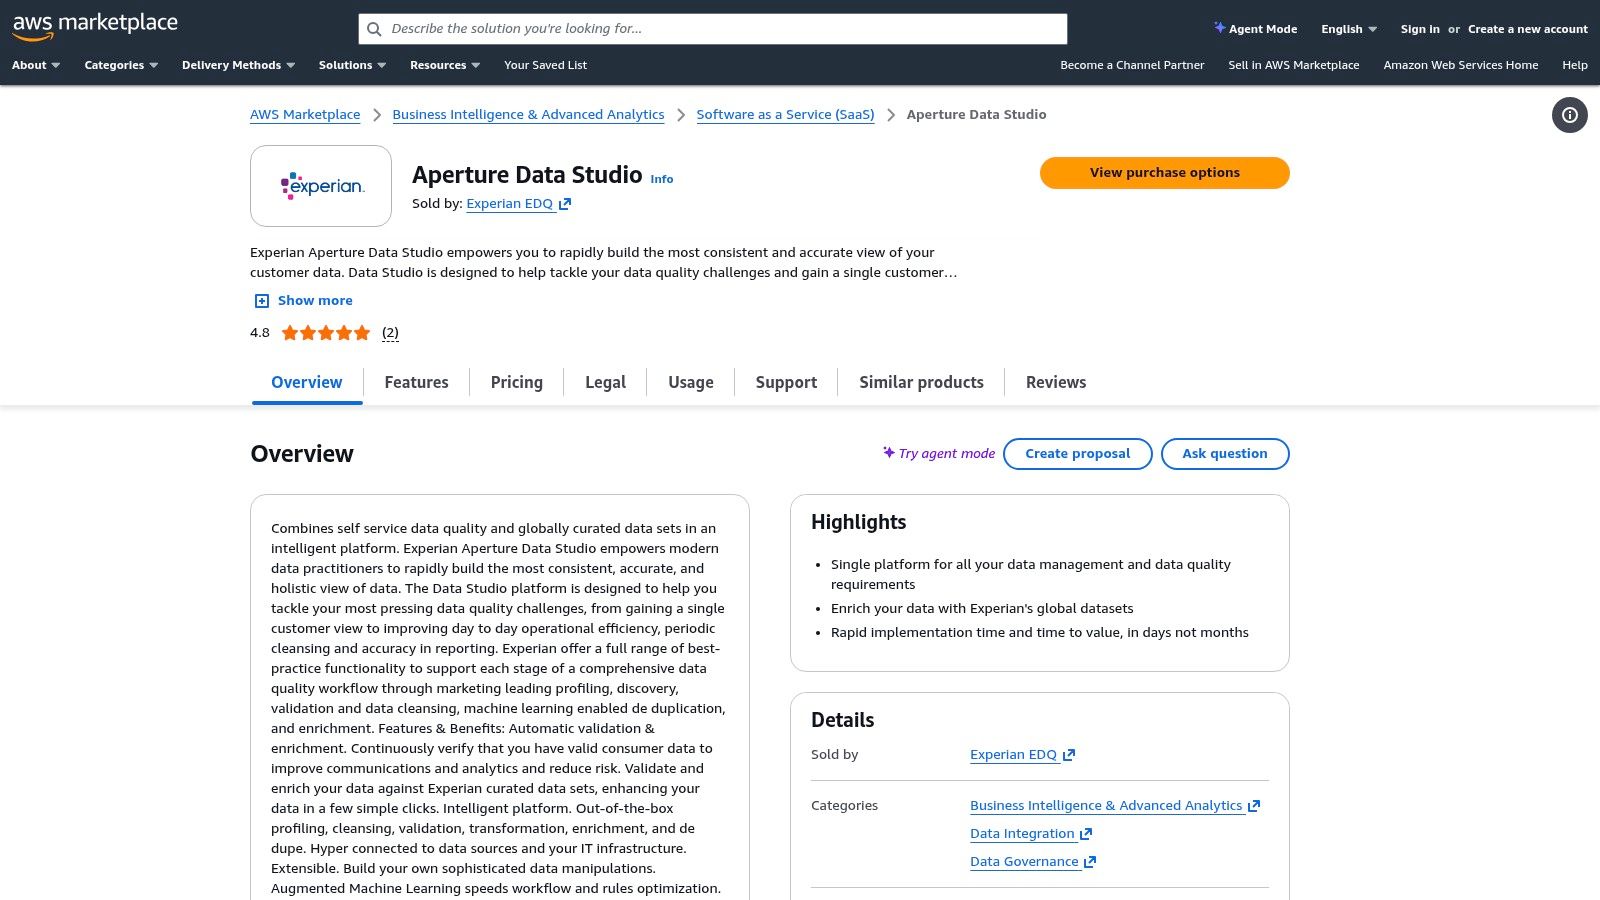Open Experian EDQ via its external link icon
This screenshot has height=900, width=1600.
pyautogui.click(x=565, y=203)
